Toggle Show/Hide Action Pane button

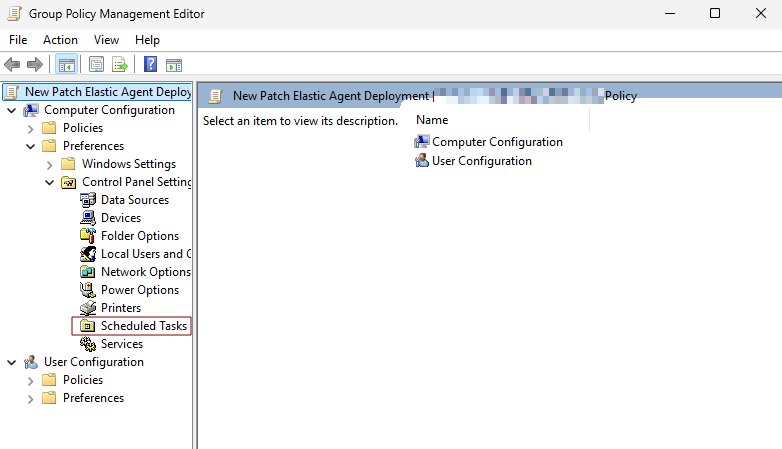point(174,65)
